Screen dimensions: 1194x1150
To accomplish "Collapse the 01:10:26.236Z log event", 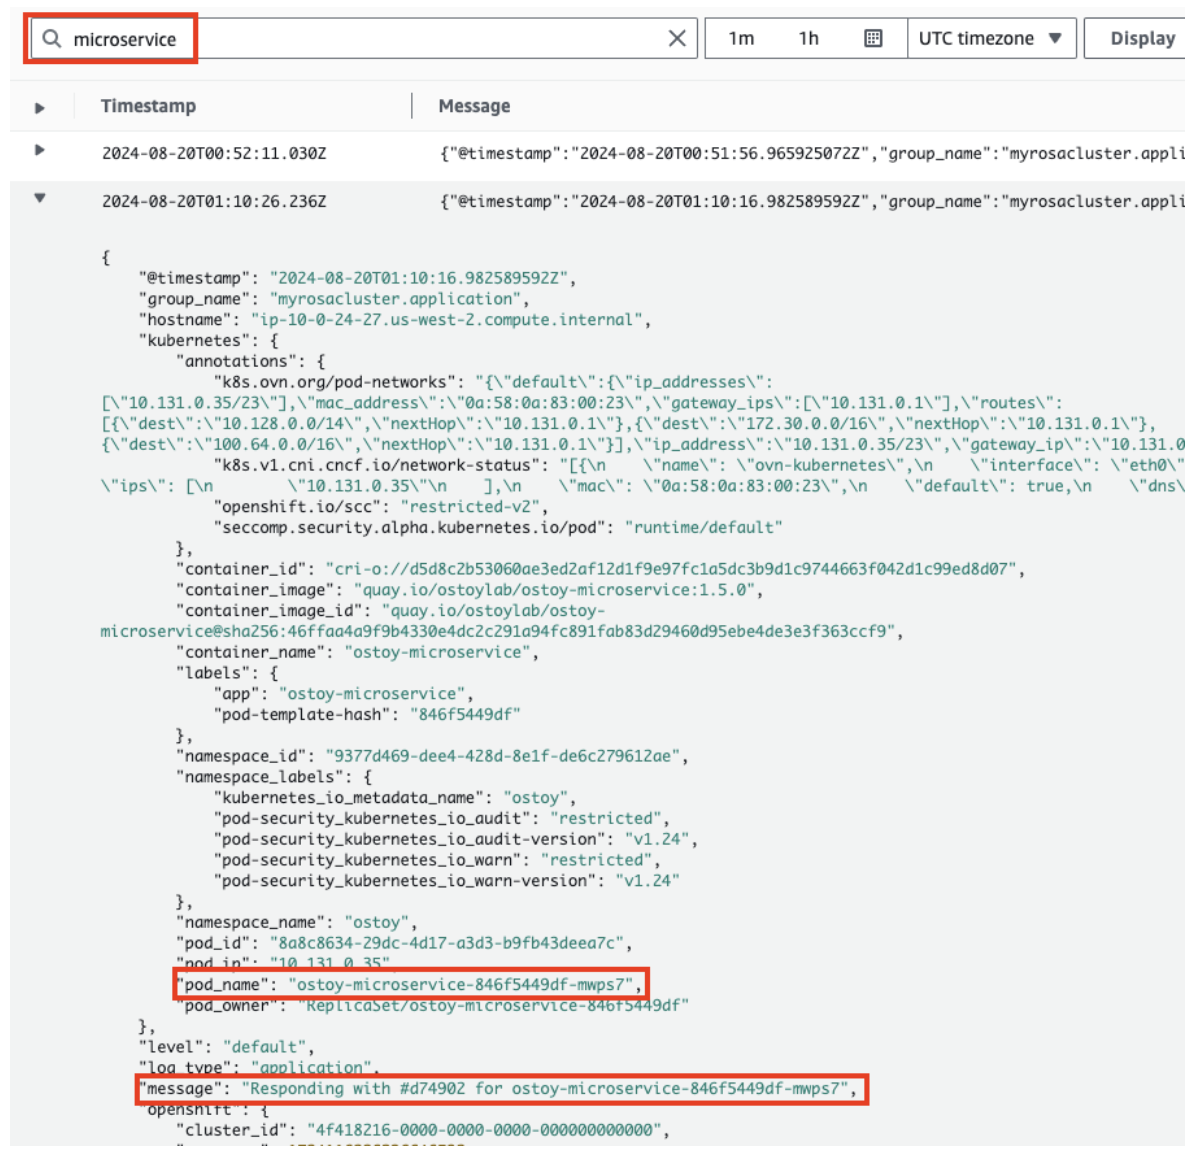I will point(40,199).
